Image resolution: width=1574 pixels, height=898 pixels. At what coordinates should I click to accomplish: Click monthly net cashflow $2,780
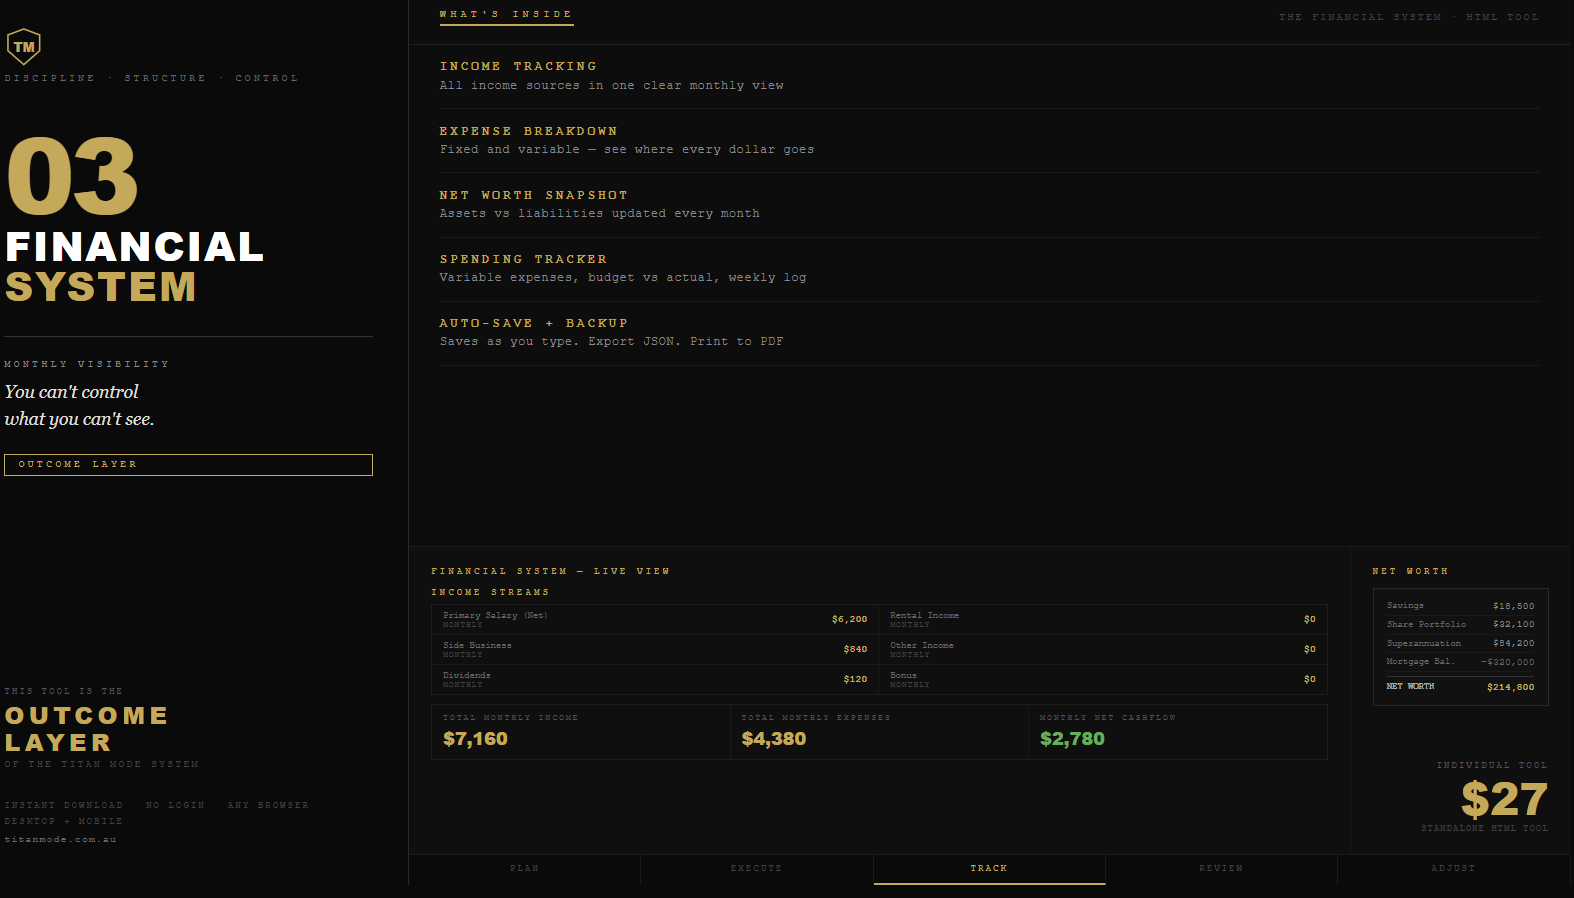pos(1072,739)
